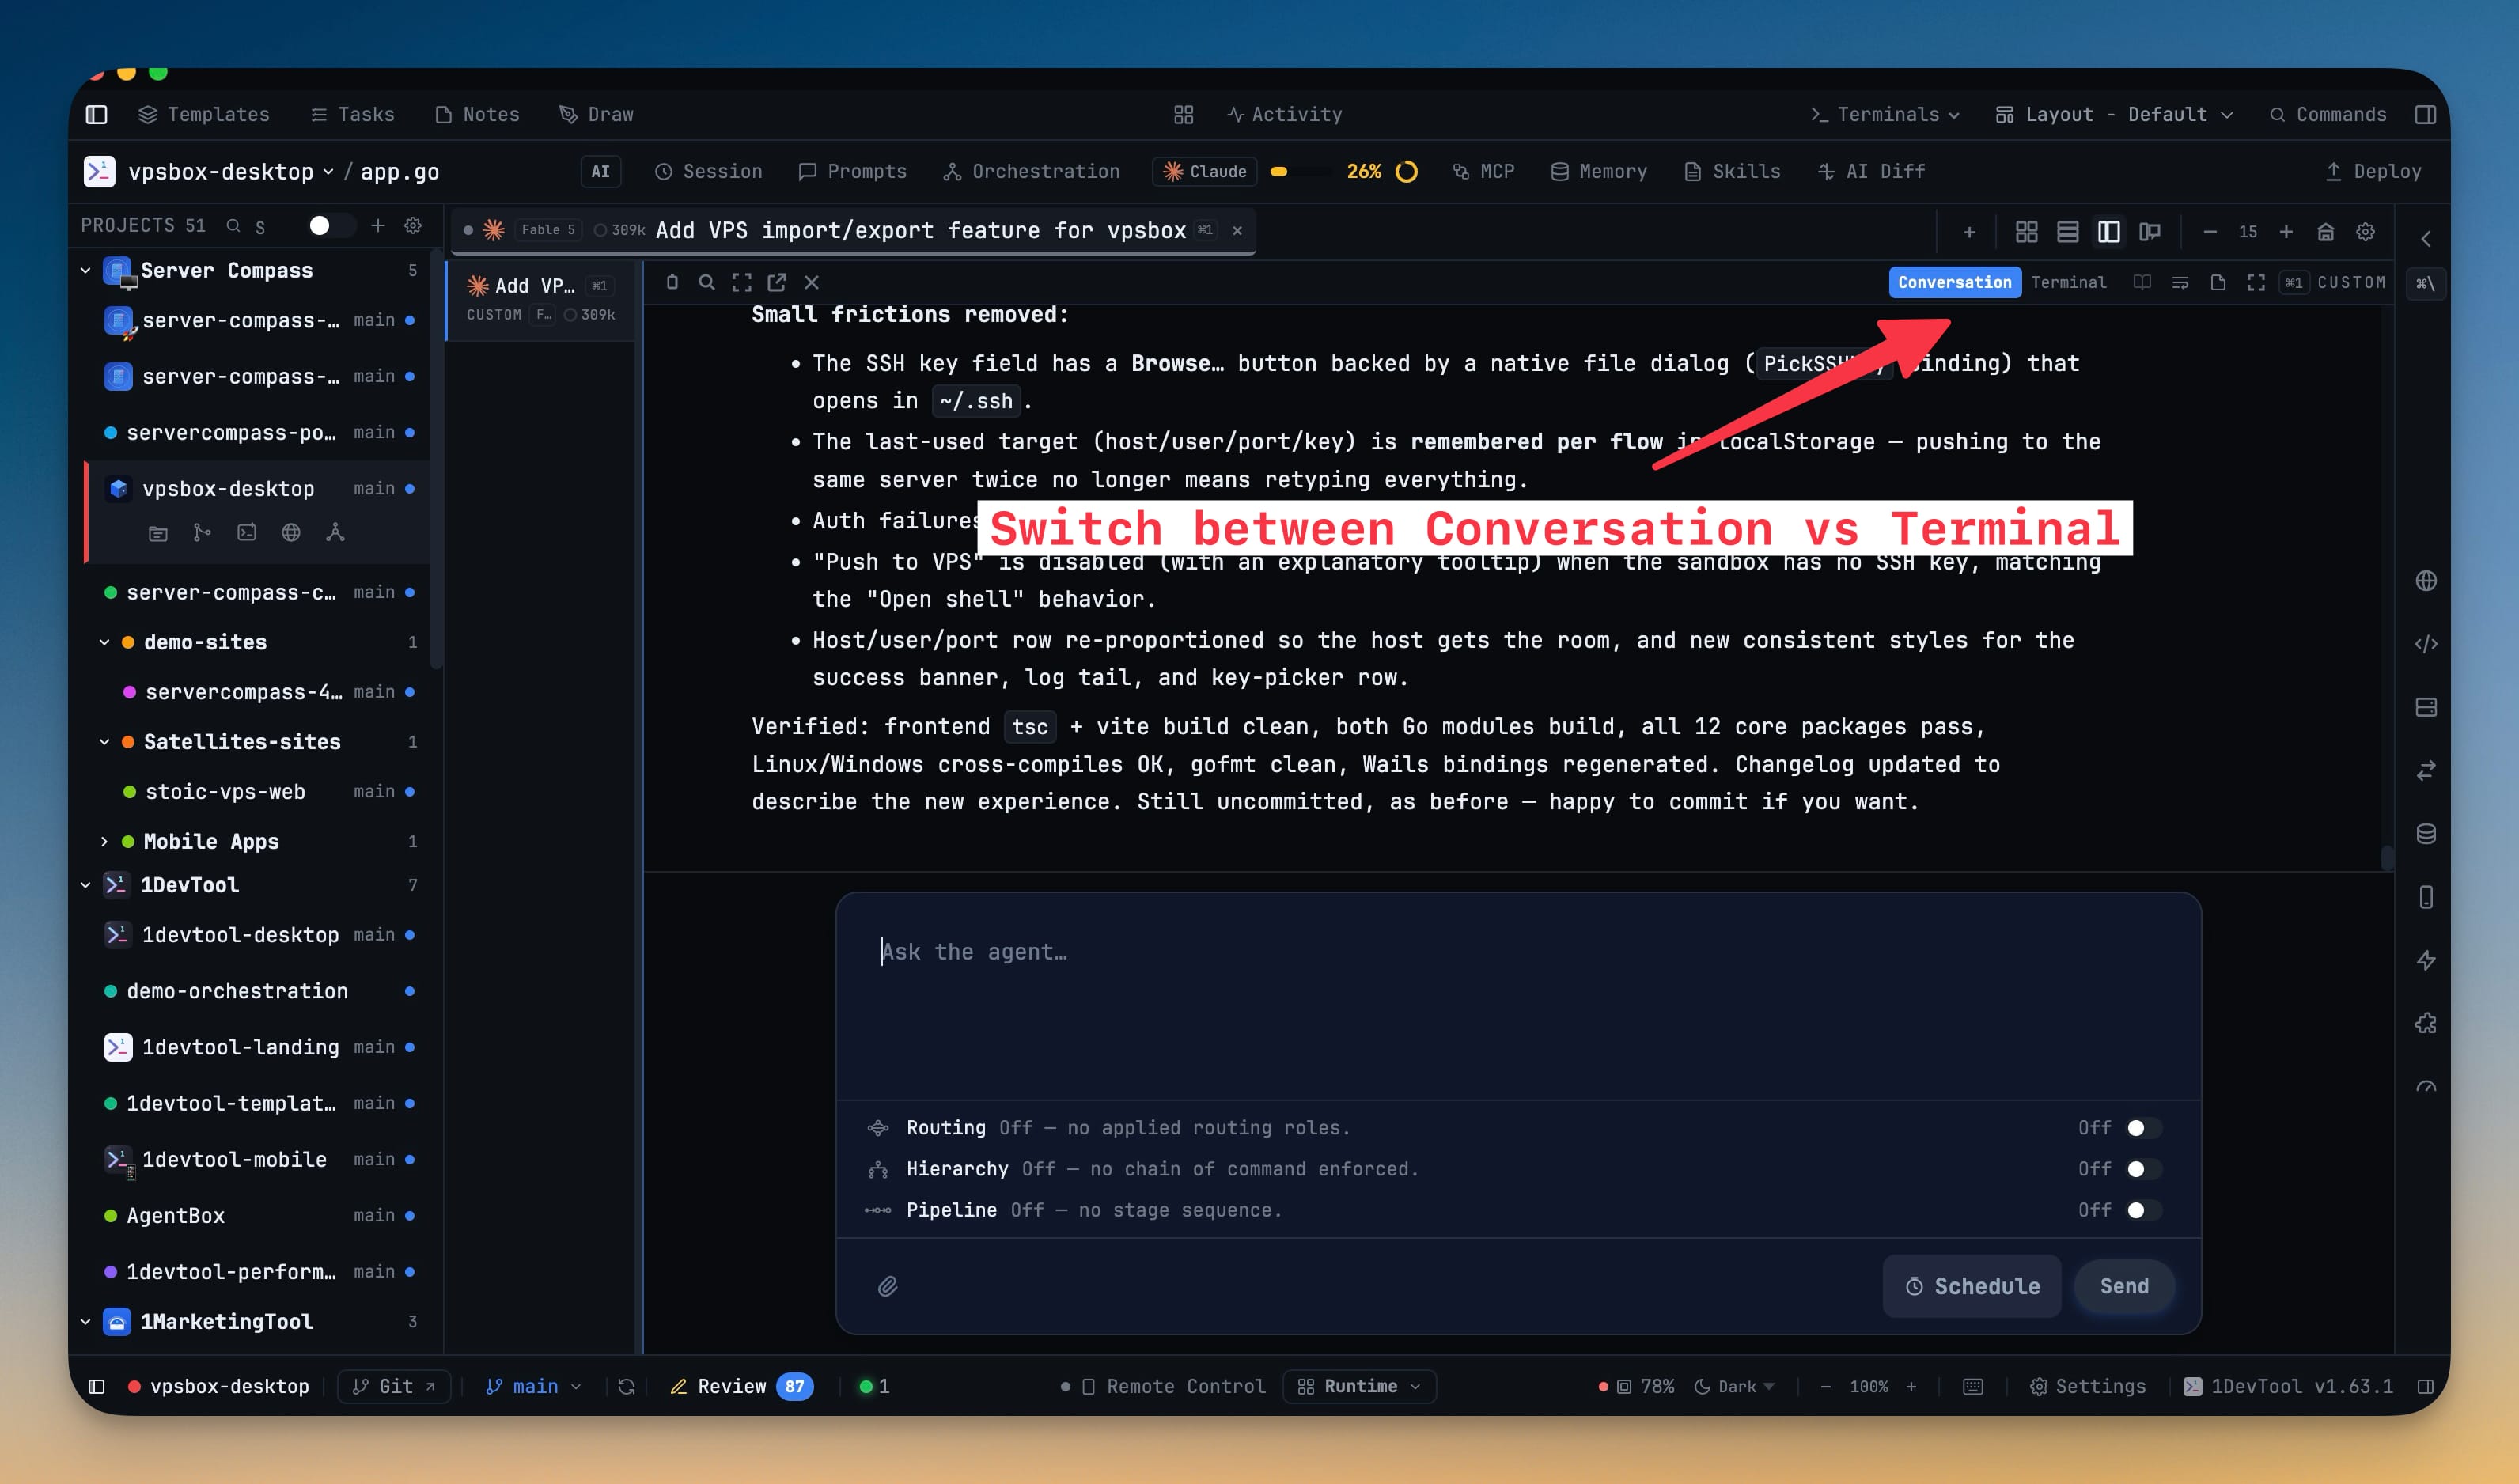Click the Deploy button
The height and width of the screenshot is (1484, 2519).
click(x=2373, y=172)
